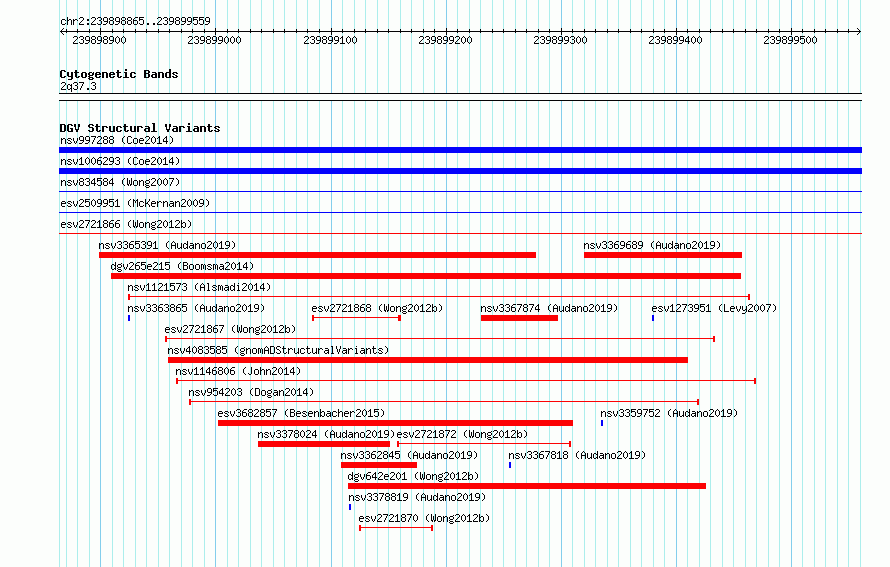
Task: Click the red bar under nsv3367874
Action: coord(519,318)
